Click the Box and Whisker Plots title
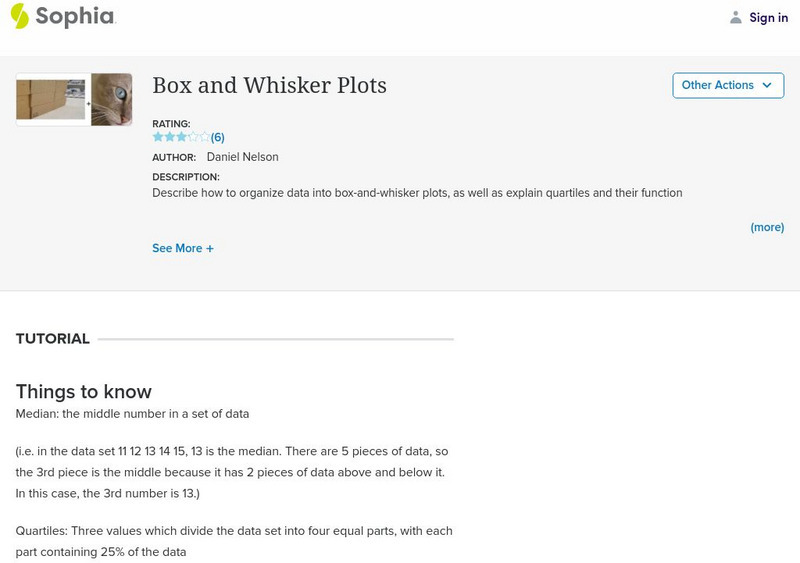The width and height of the screenshot is (800, 563). coord(269,86)
